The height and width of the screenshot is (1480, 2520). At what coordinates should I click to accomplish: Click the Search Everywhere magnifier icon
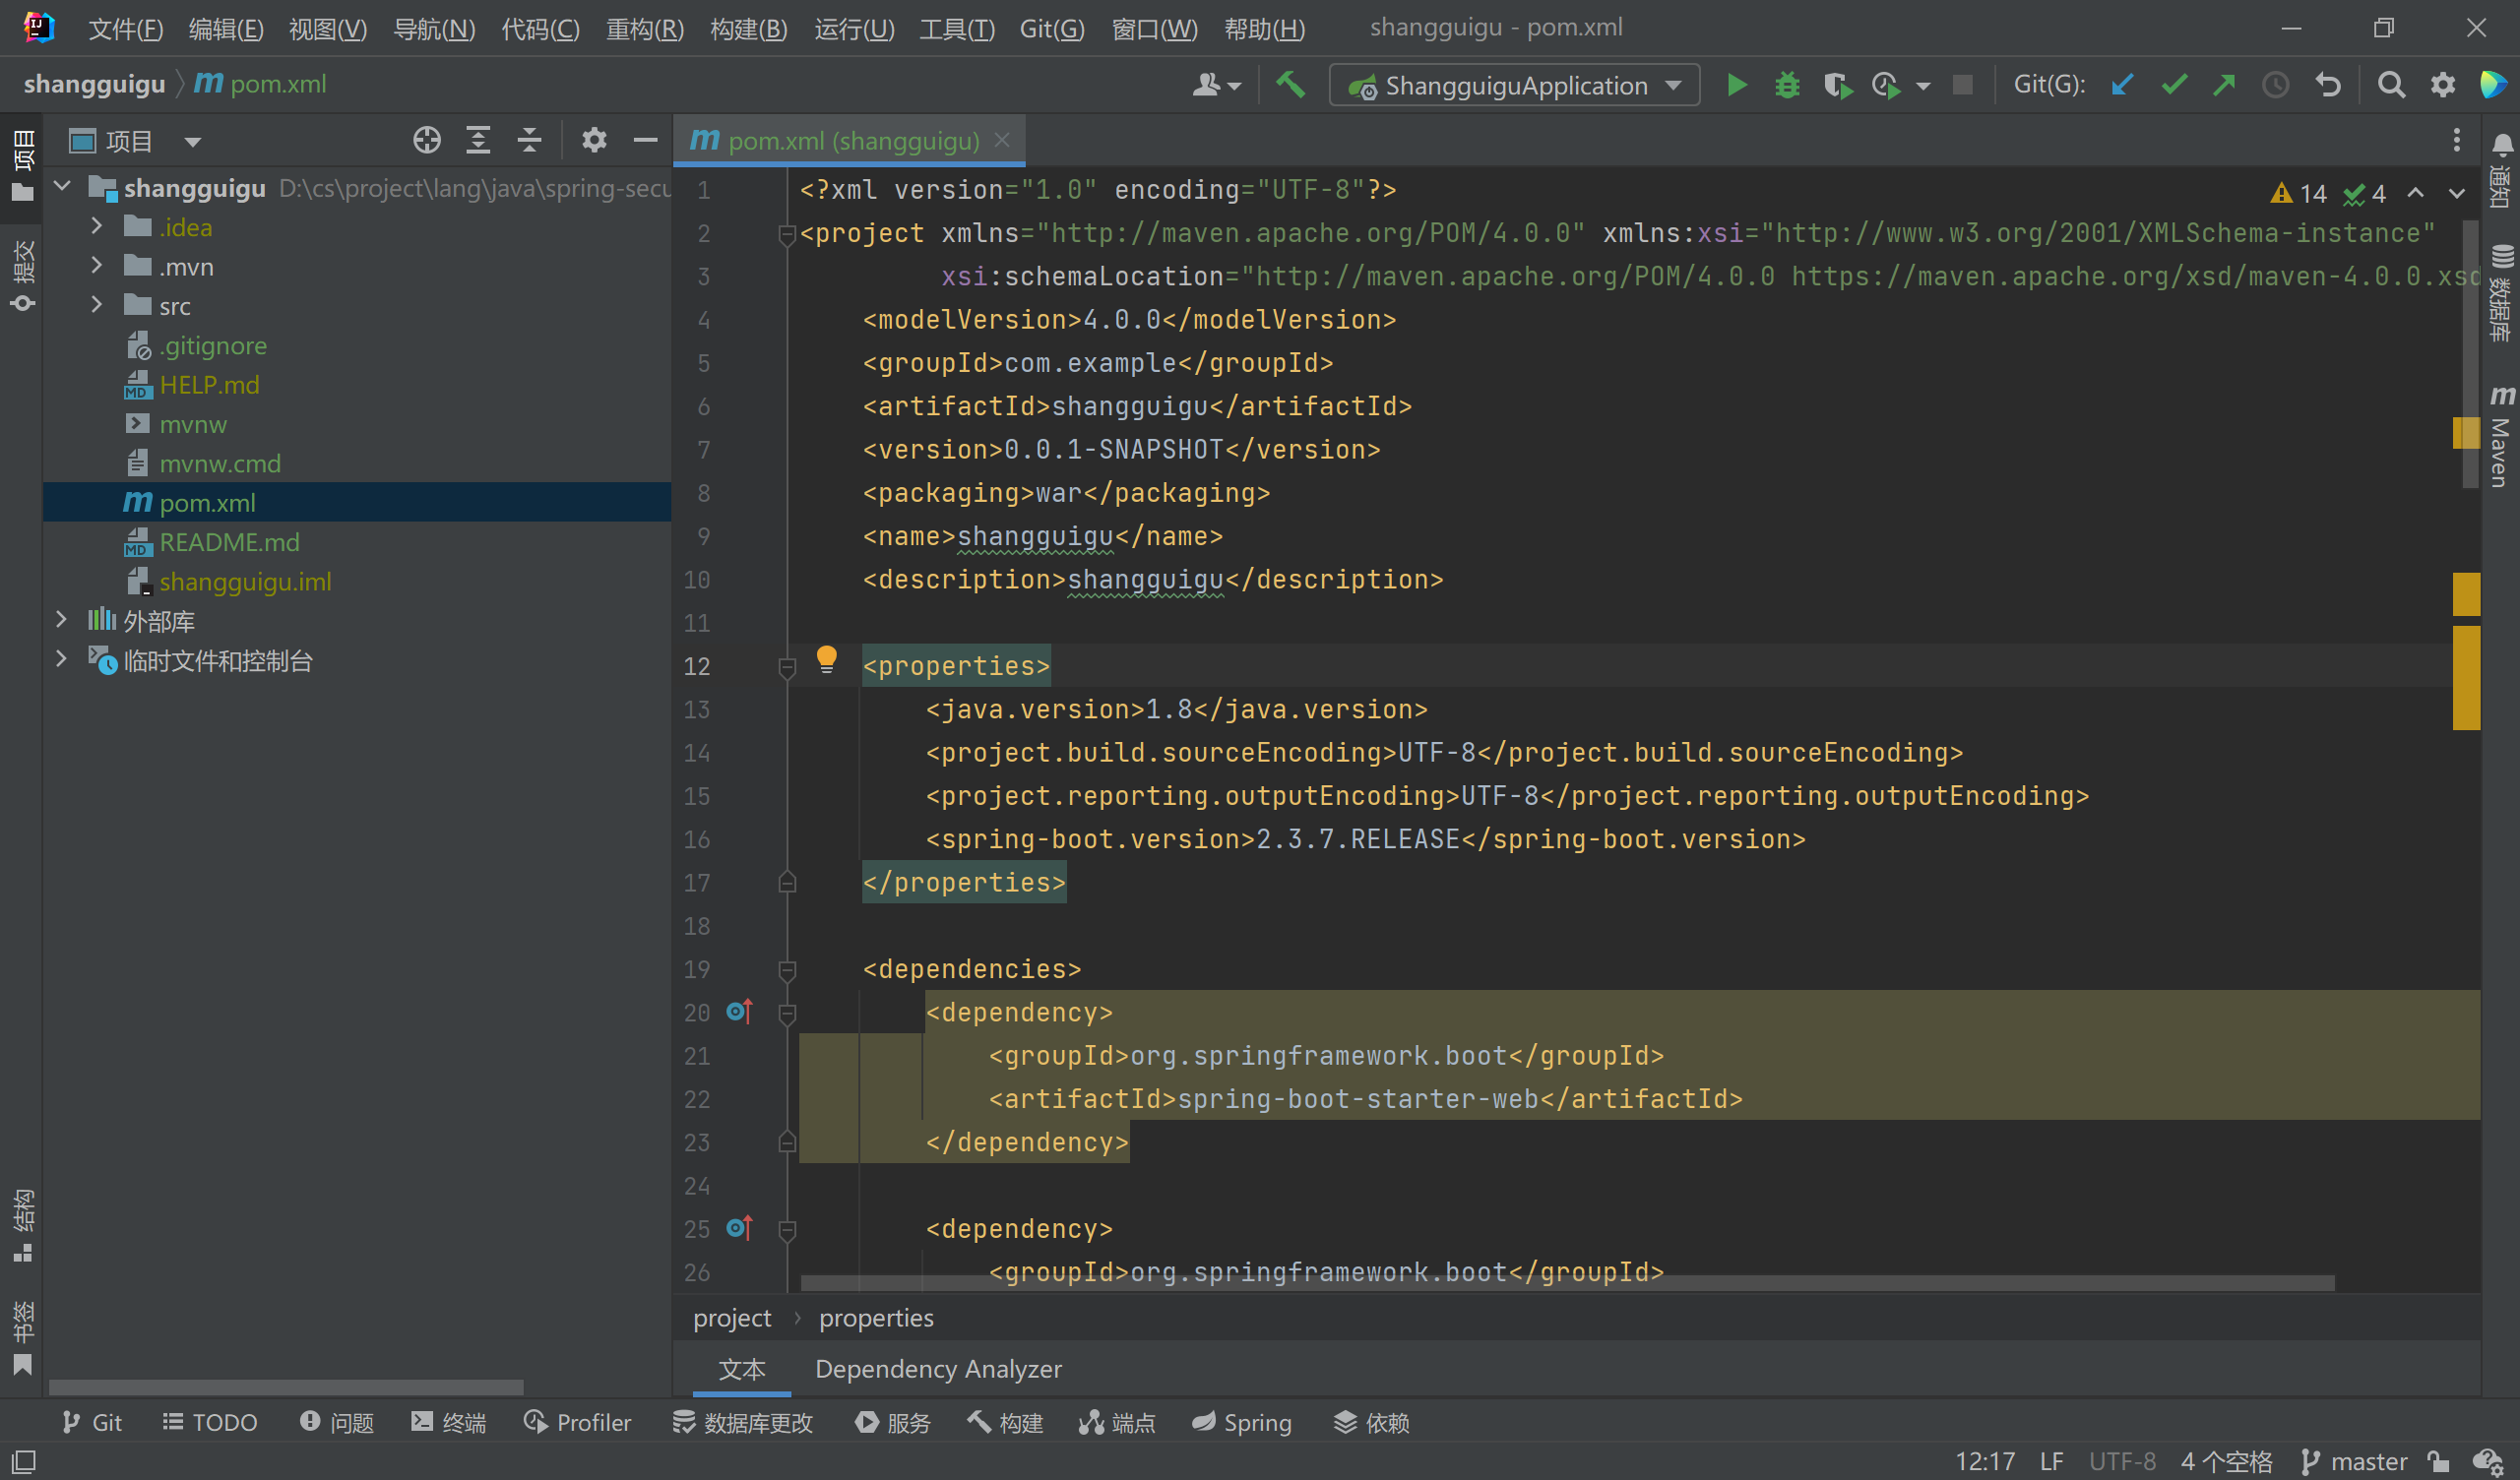(x=2391, y=86)
